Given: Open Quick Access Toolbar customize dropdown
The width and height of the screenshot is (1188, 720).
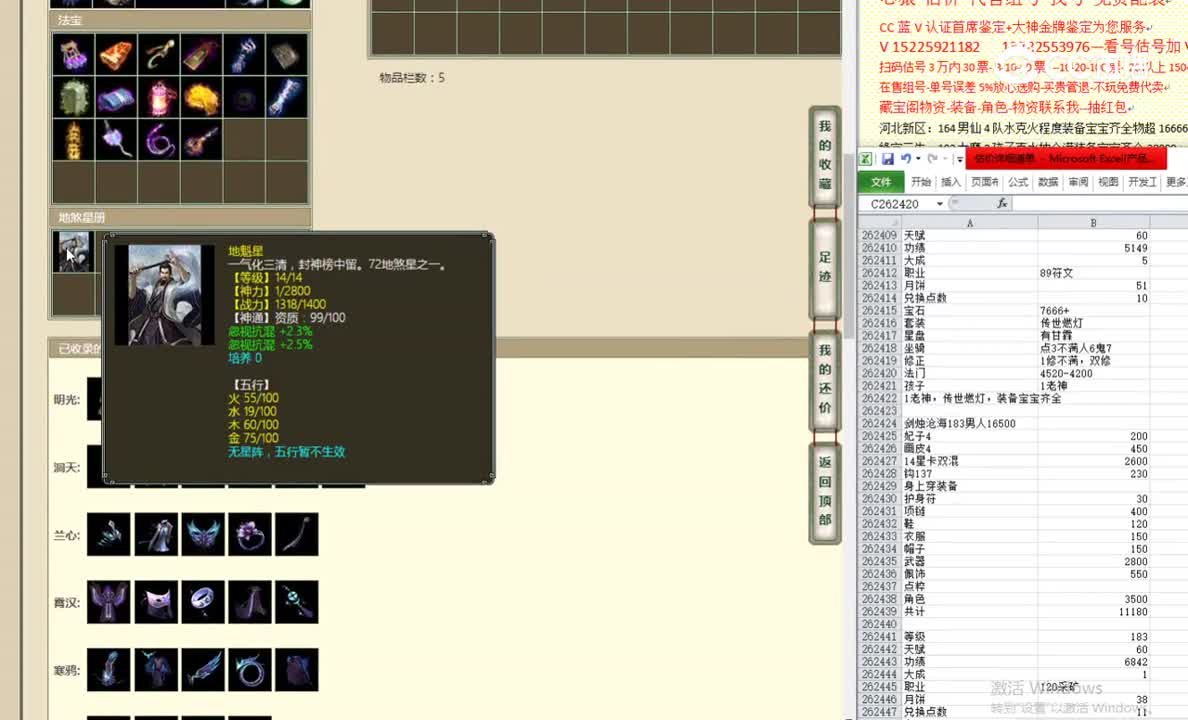Looking at the screenshot, I should click(x=959, y=159).
